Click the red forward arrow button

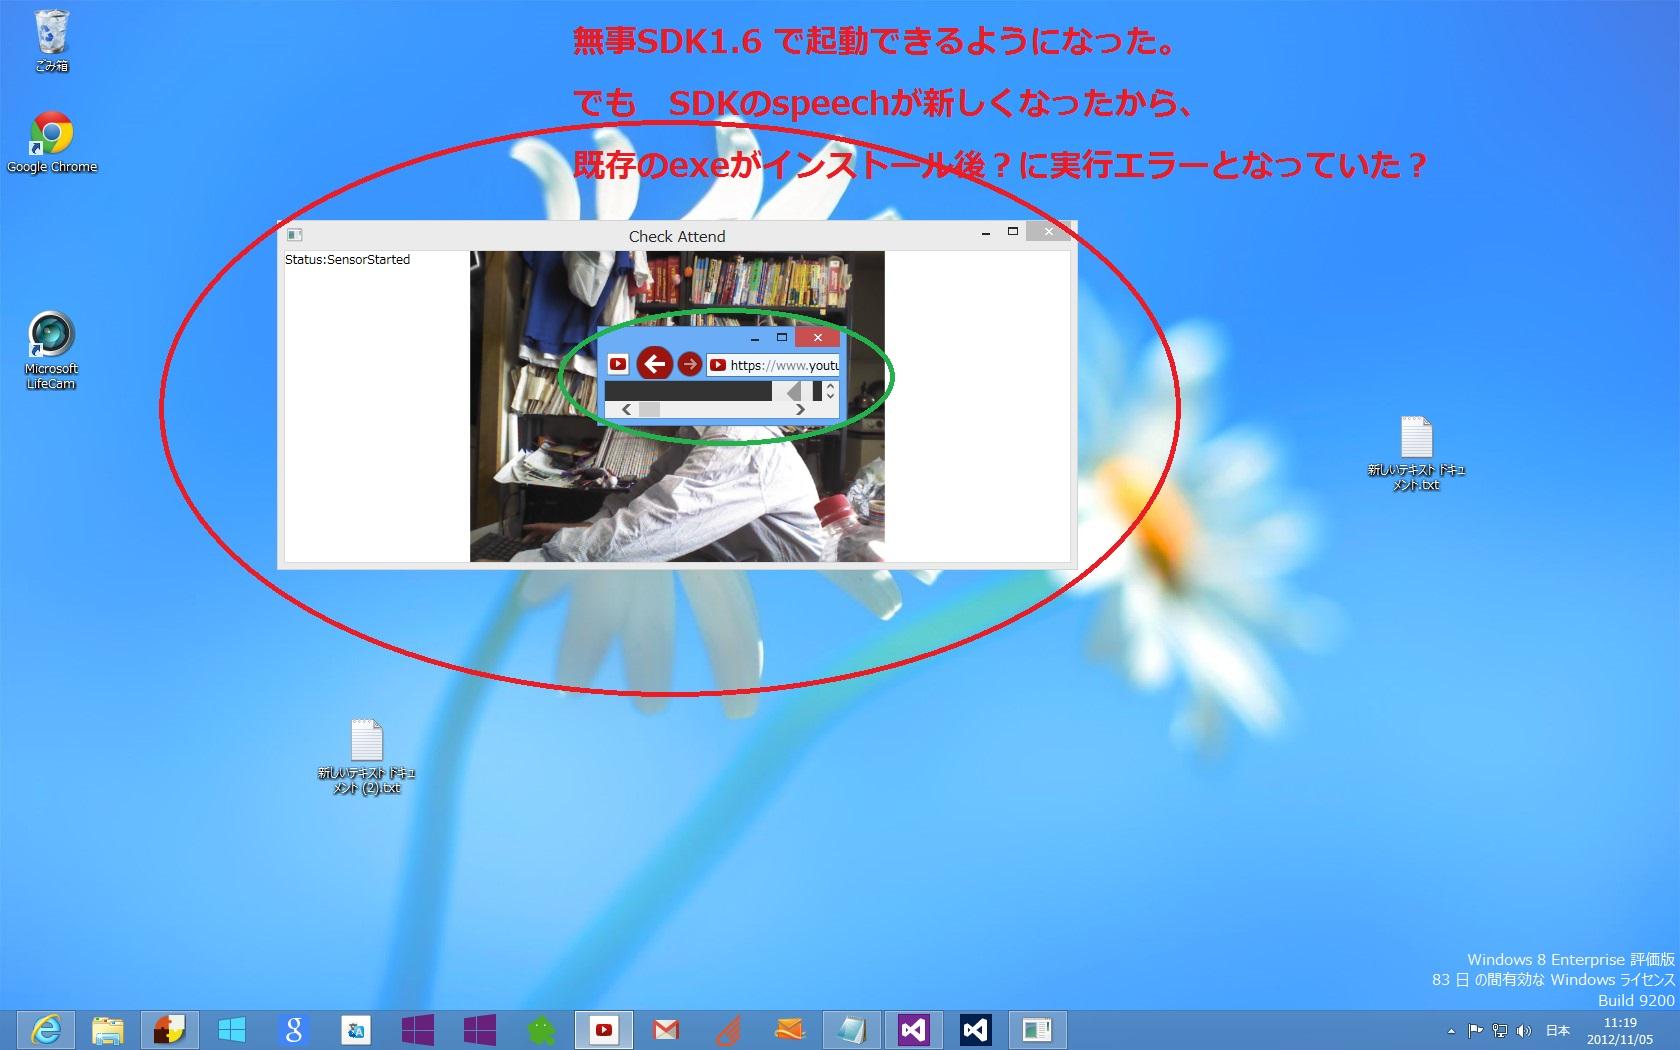689,365
